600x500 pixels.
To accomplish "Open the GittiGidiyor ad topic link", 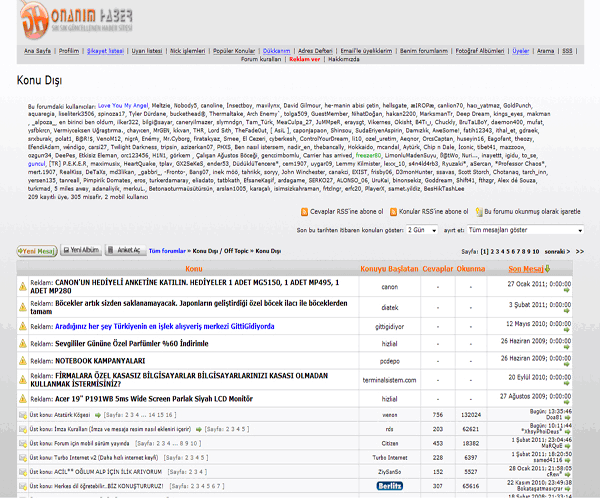I will pos(165,326).
